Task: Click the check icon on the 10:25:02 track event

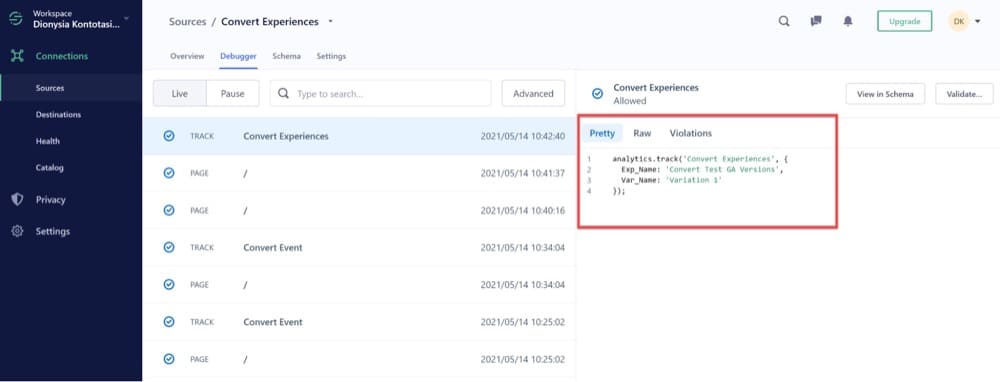Action: tap(169, 322)
